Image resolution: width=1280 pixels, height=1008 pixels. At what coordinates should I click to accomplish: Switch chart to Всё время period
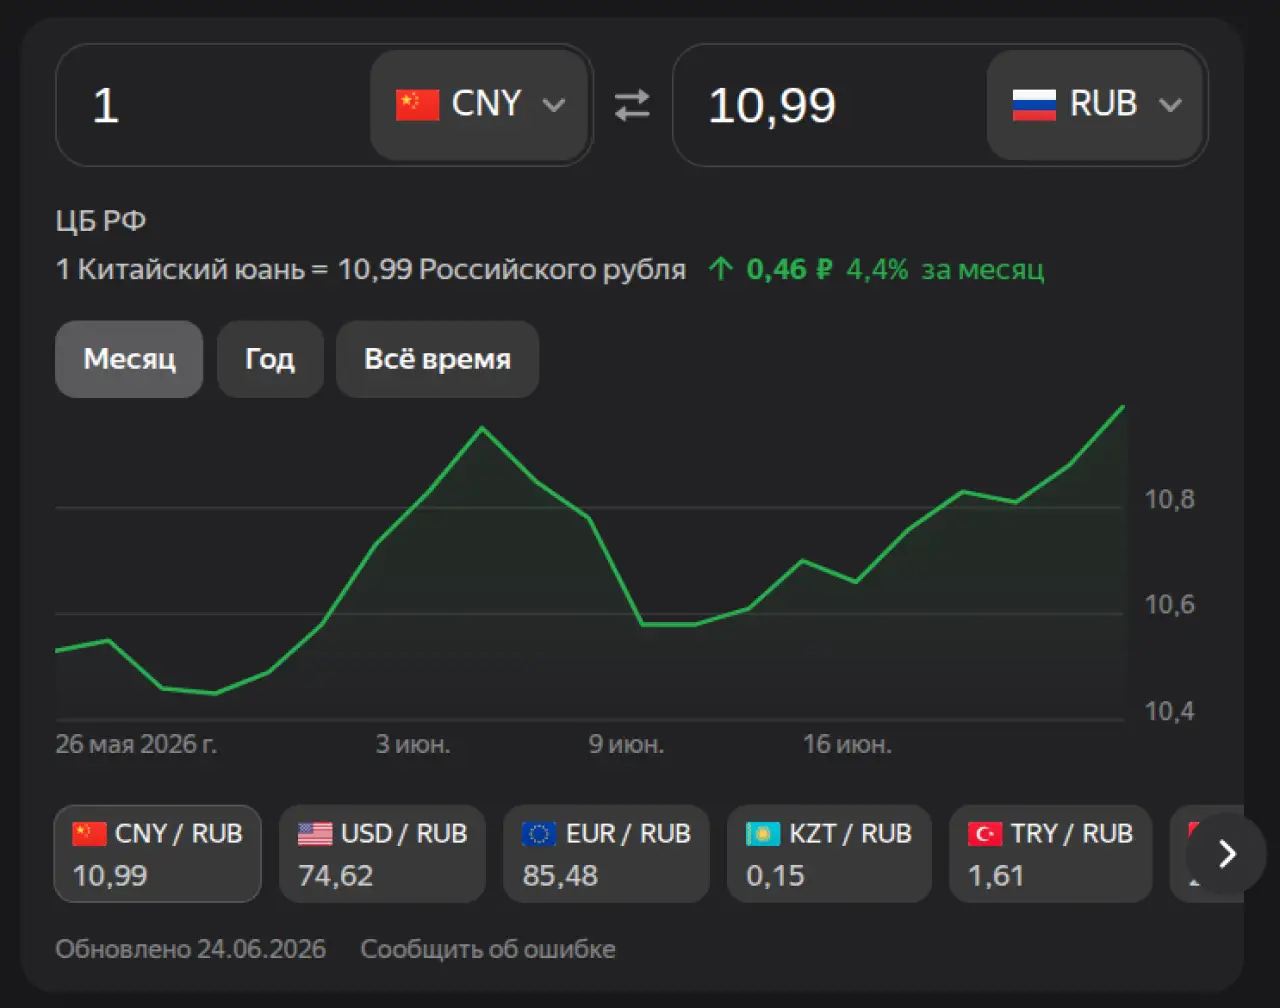tap(438, 359)
